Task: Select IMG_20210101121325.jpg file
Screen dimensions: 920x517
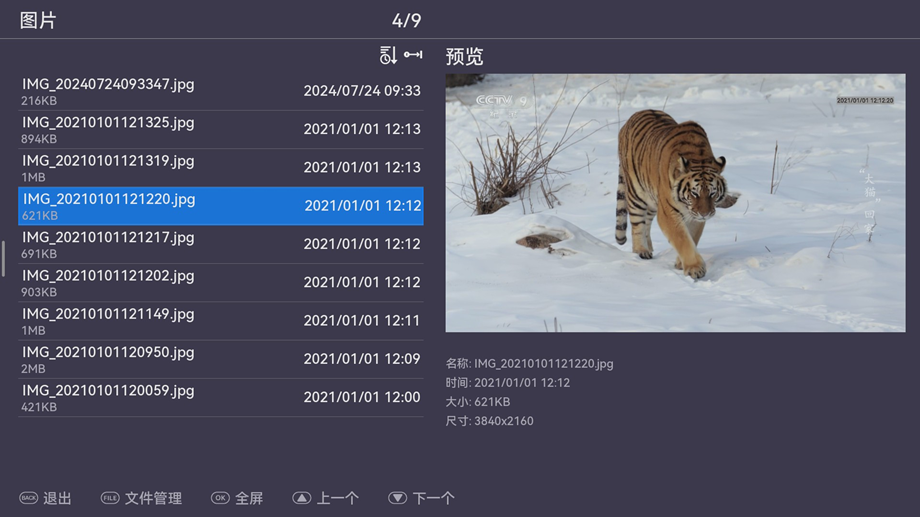Action: [x=220, y=130]
